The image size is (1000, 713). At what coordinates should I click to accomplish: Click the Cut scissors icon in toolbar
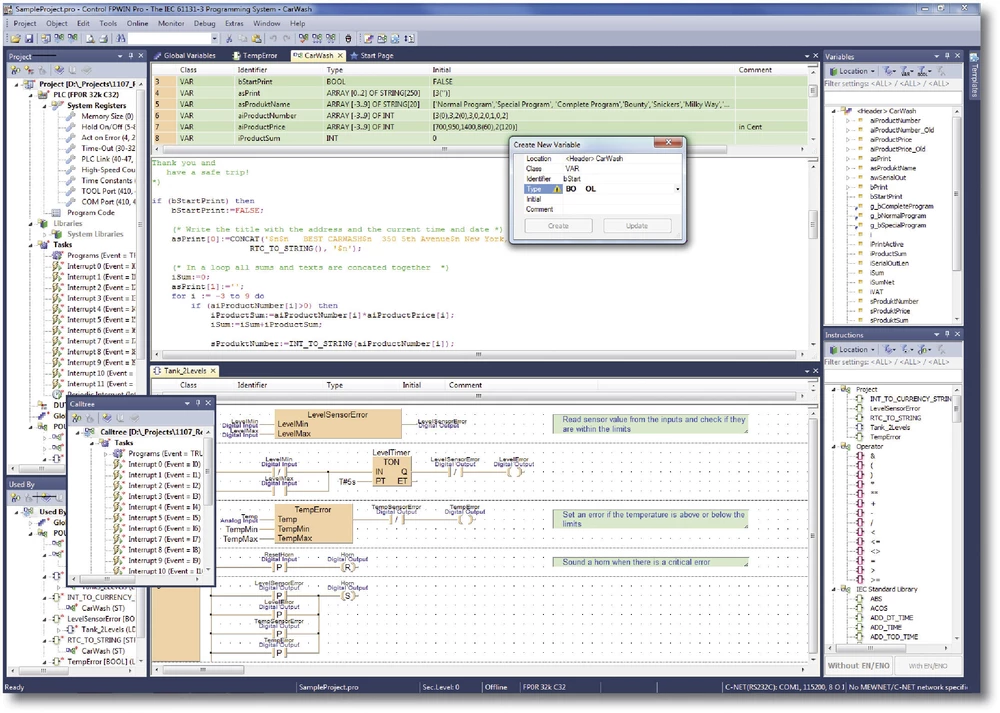click(x=229, y=38)
